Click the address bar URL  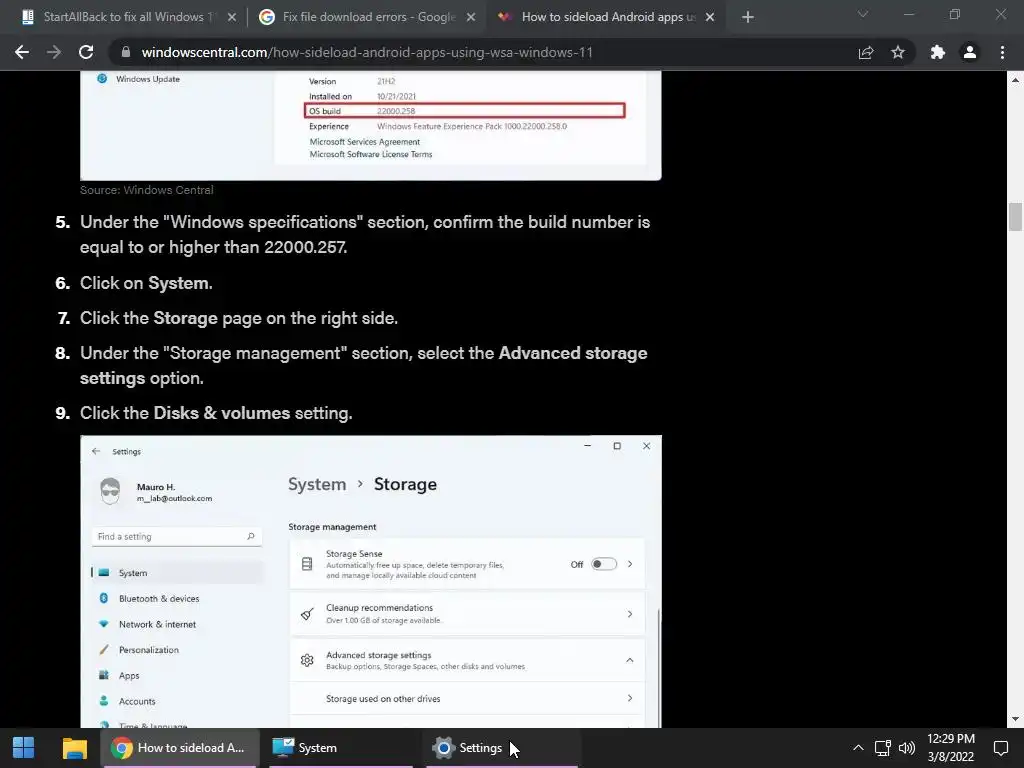pos(367,52)
